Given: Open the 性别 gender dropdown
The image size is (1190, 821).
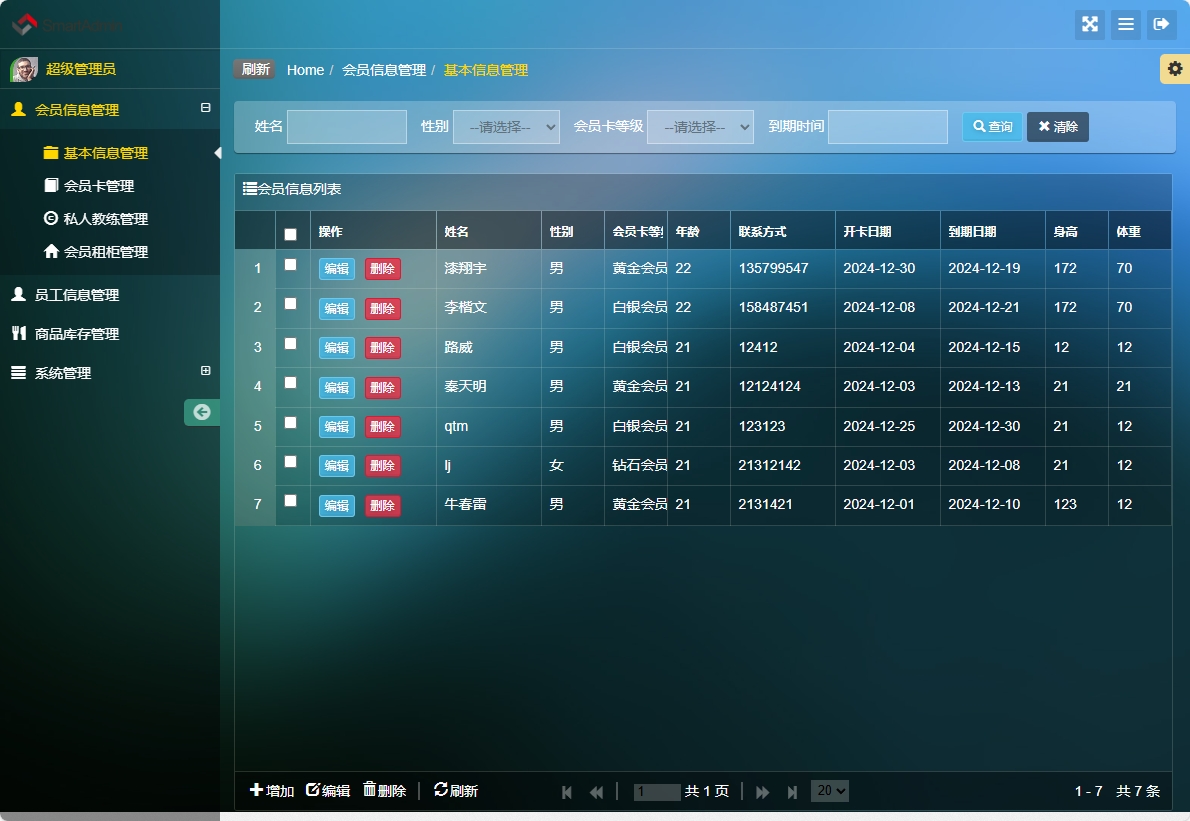Looking at the screenshot, I should [506, 127].
